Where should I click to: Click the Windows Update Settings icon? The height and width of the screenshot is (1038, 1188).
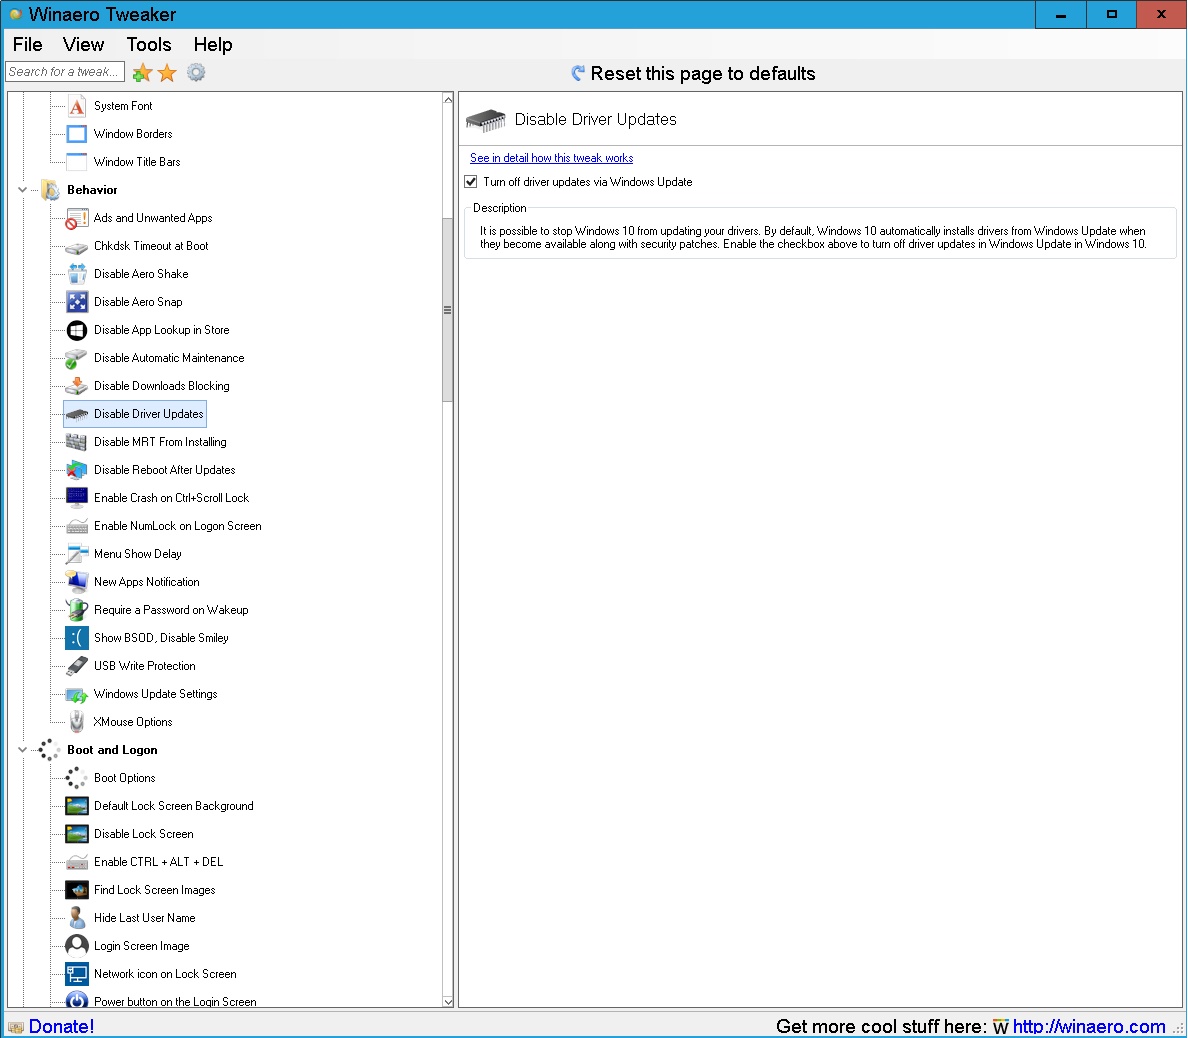pyautogui.click(x=77, y=695)
